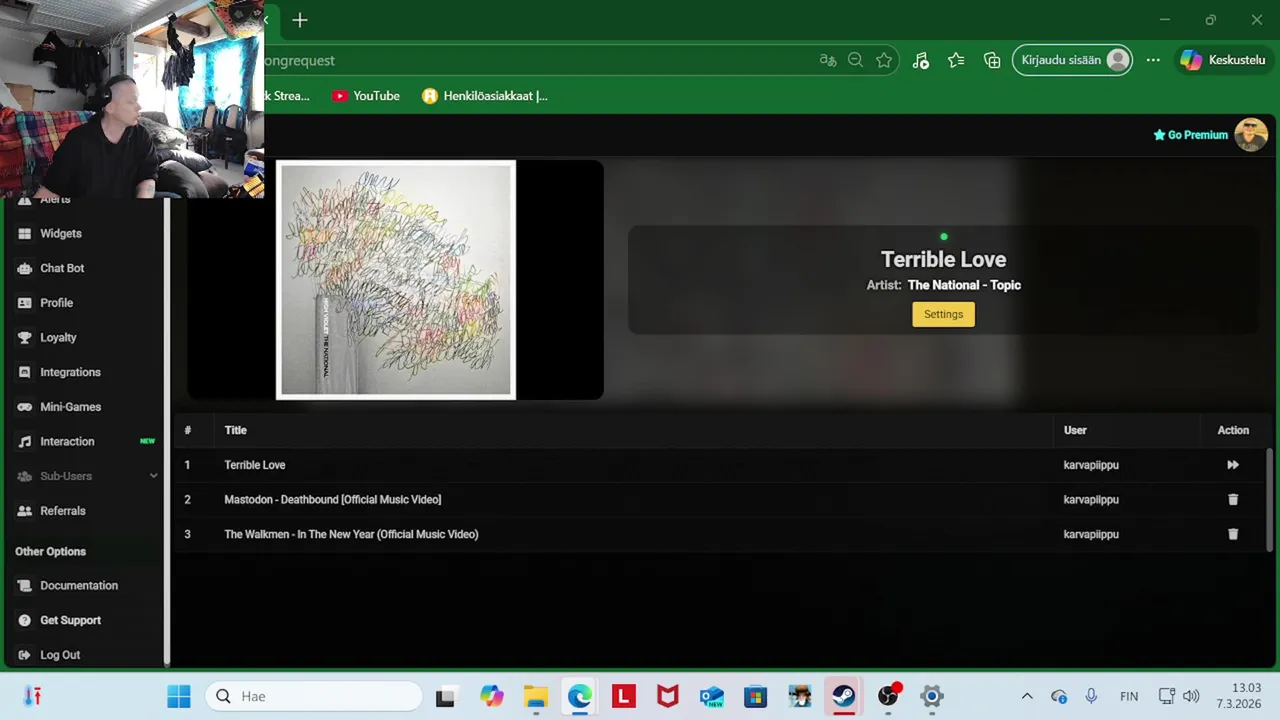The image size is (1280, 720).
Task: Go to the Profile page
Action: [x=56, y=303]
